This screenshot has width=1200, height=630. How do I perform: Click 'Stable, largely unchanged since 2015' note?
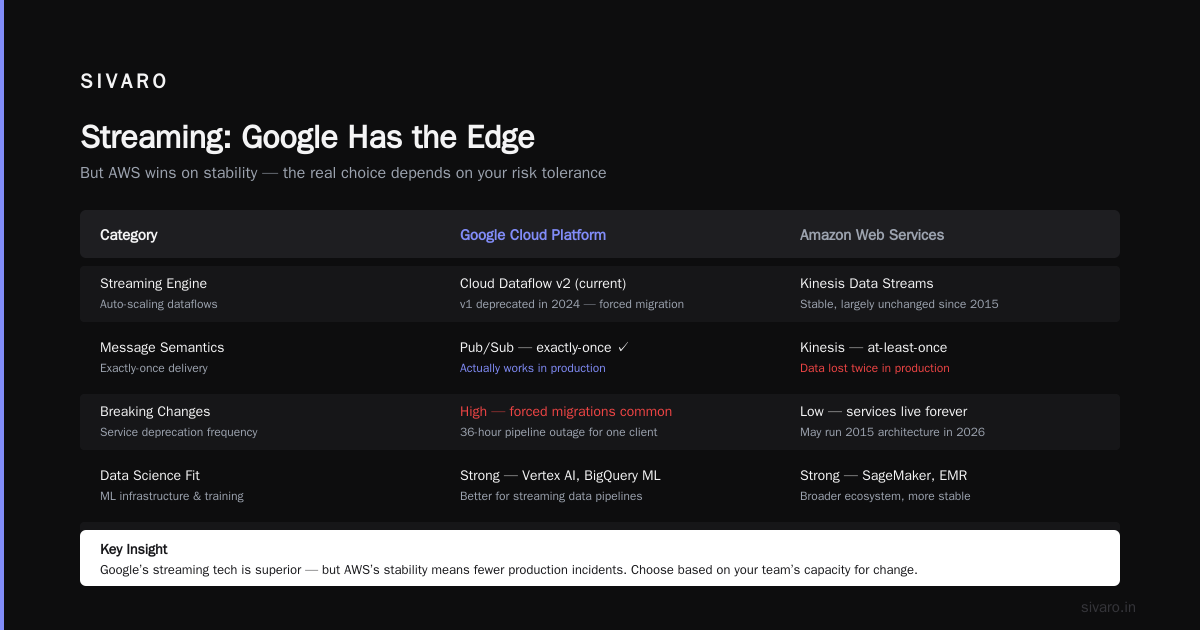coord(899,304)
